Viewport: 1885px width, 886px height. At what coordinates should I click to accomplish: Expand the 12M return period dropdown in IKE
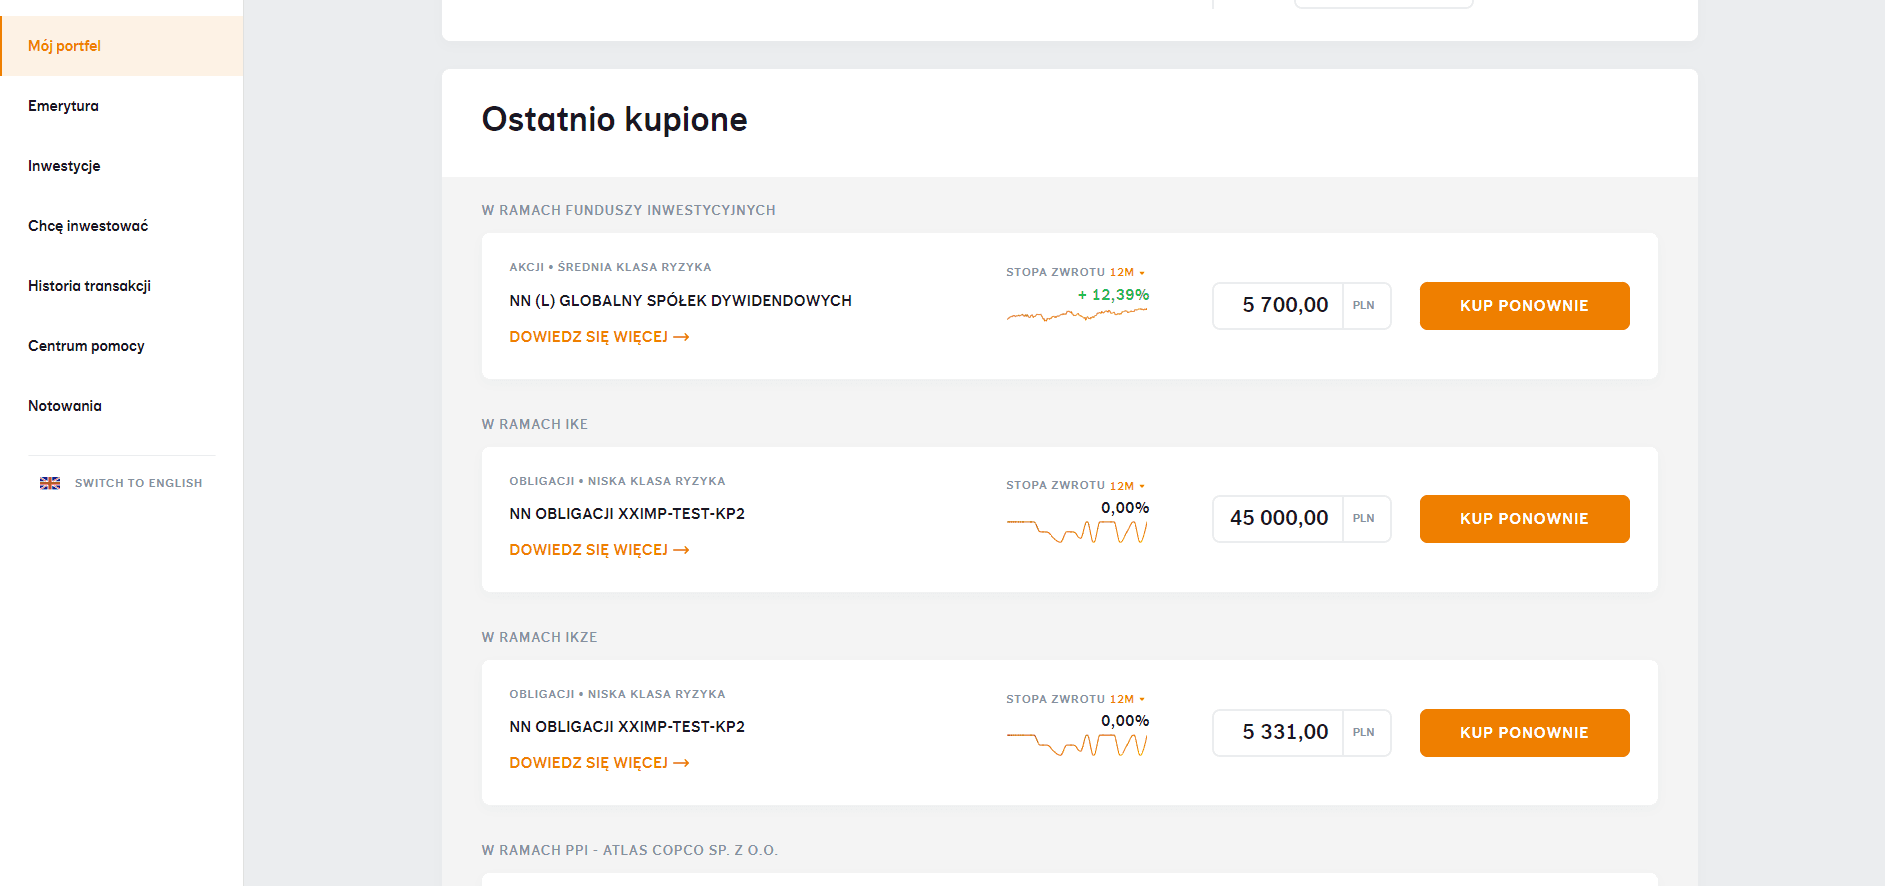tap(1126, 485)
